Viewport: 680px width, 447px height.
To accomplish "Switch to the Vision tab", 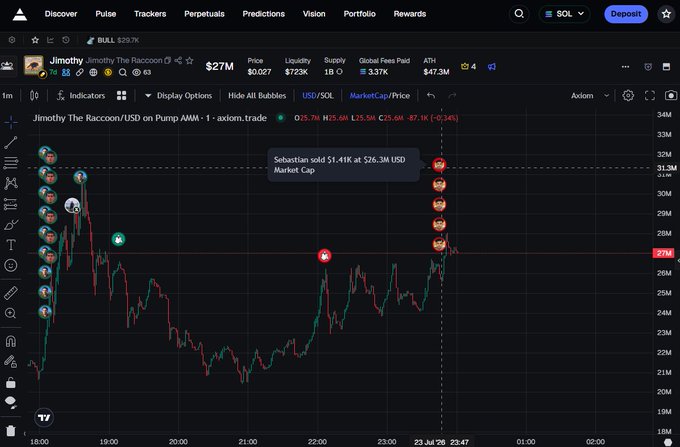I will click(314, 14).
